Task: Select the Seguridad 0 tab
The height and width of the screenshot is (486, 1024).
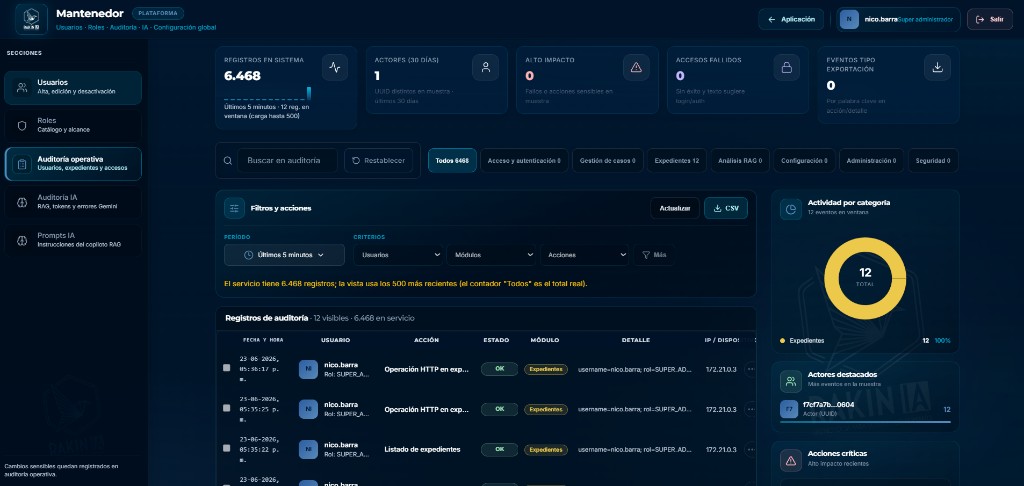Action: coord(933,161)
